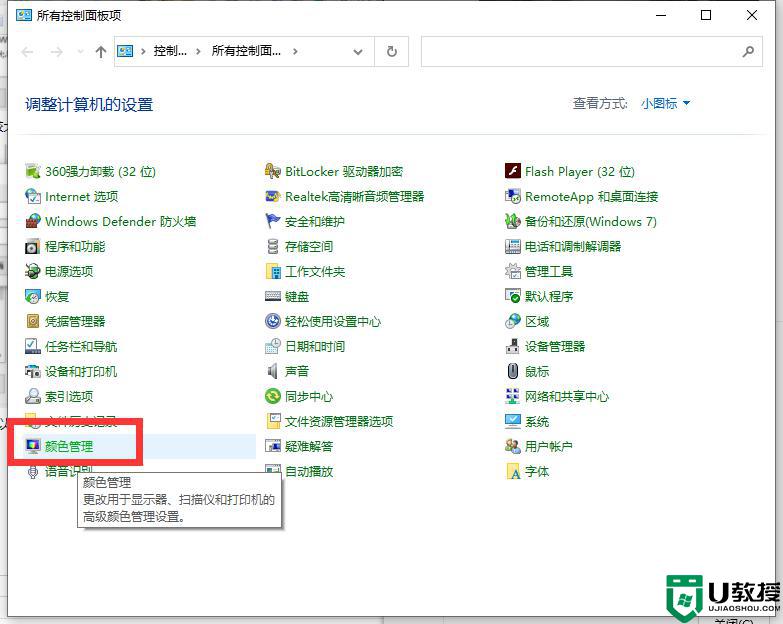
Task: Open the 系统 link
Action: [537, 421]
